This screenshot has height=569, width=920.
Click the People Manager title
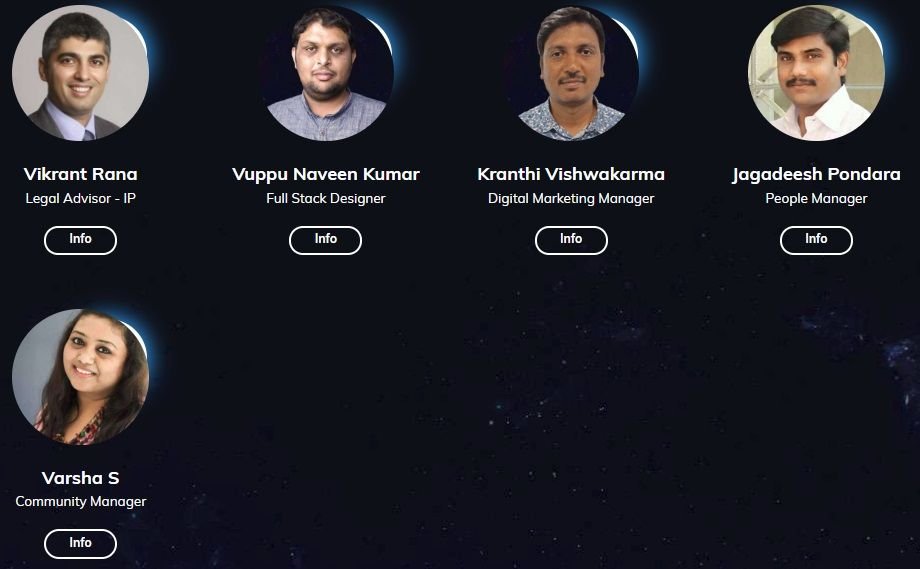(816, 199)
